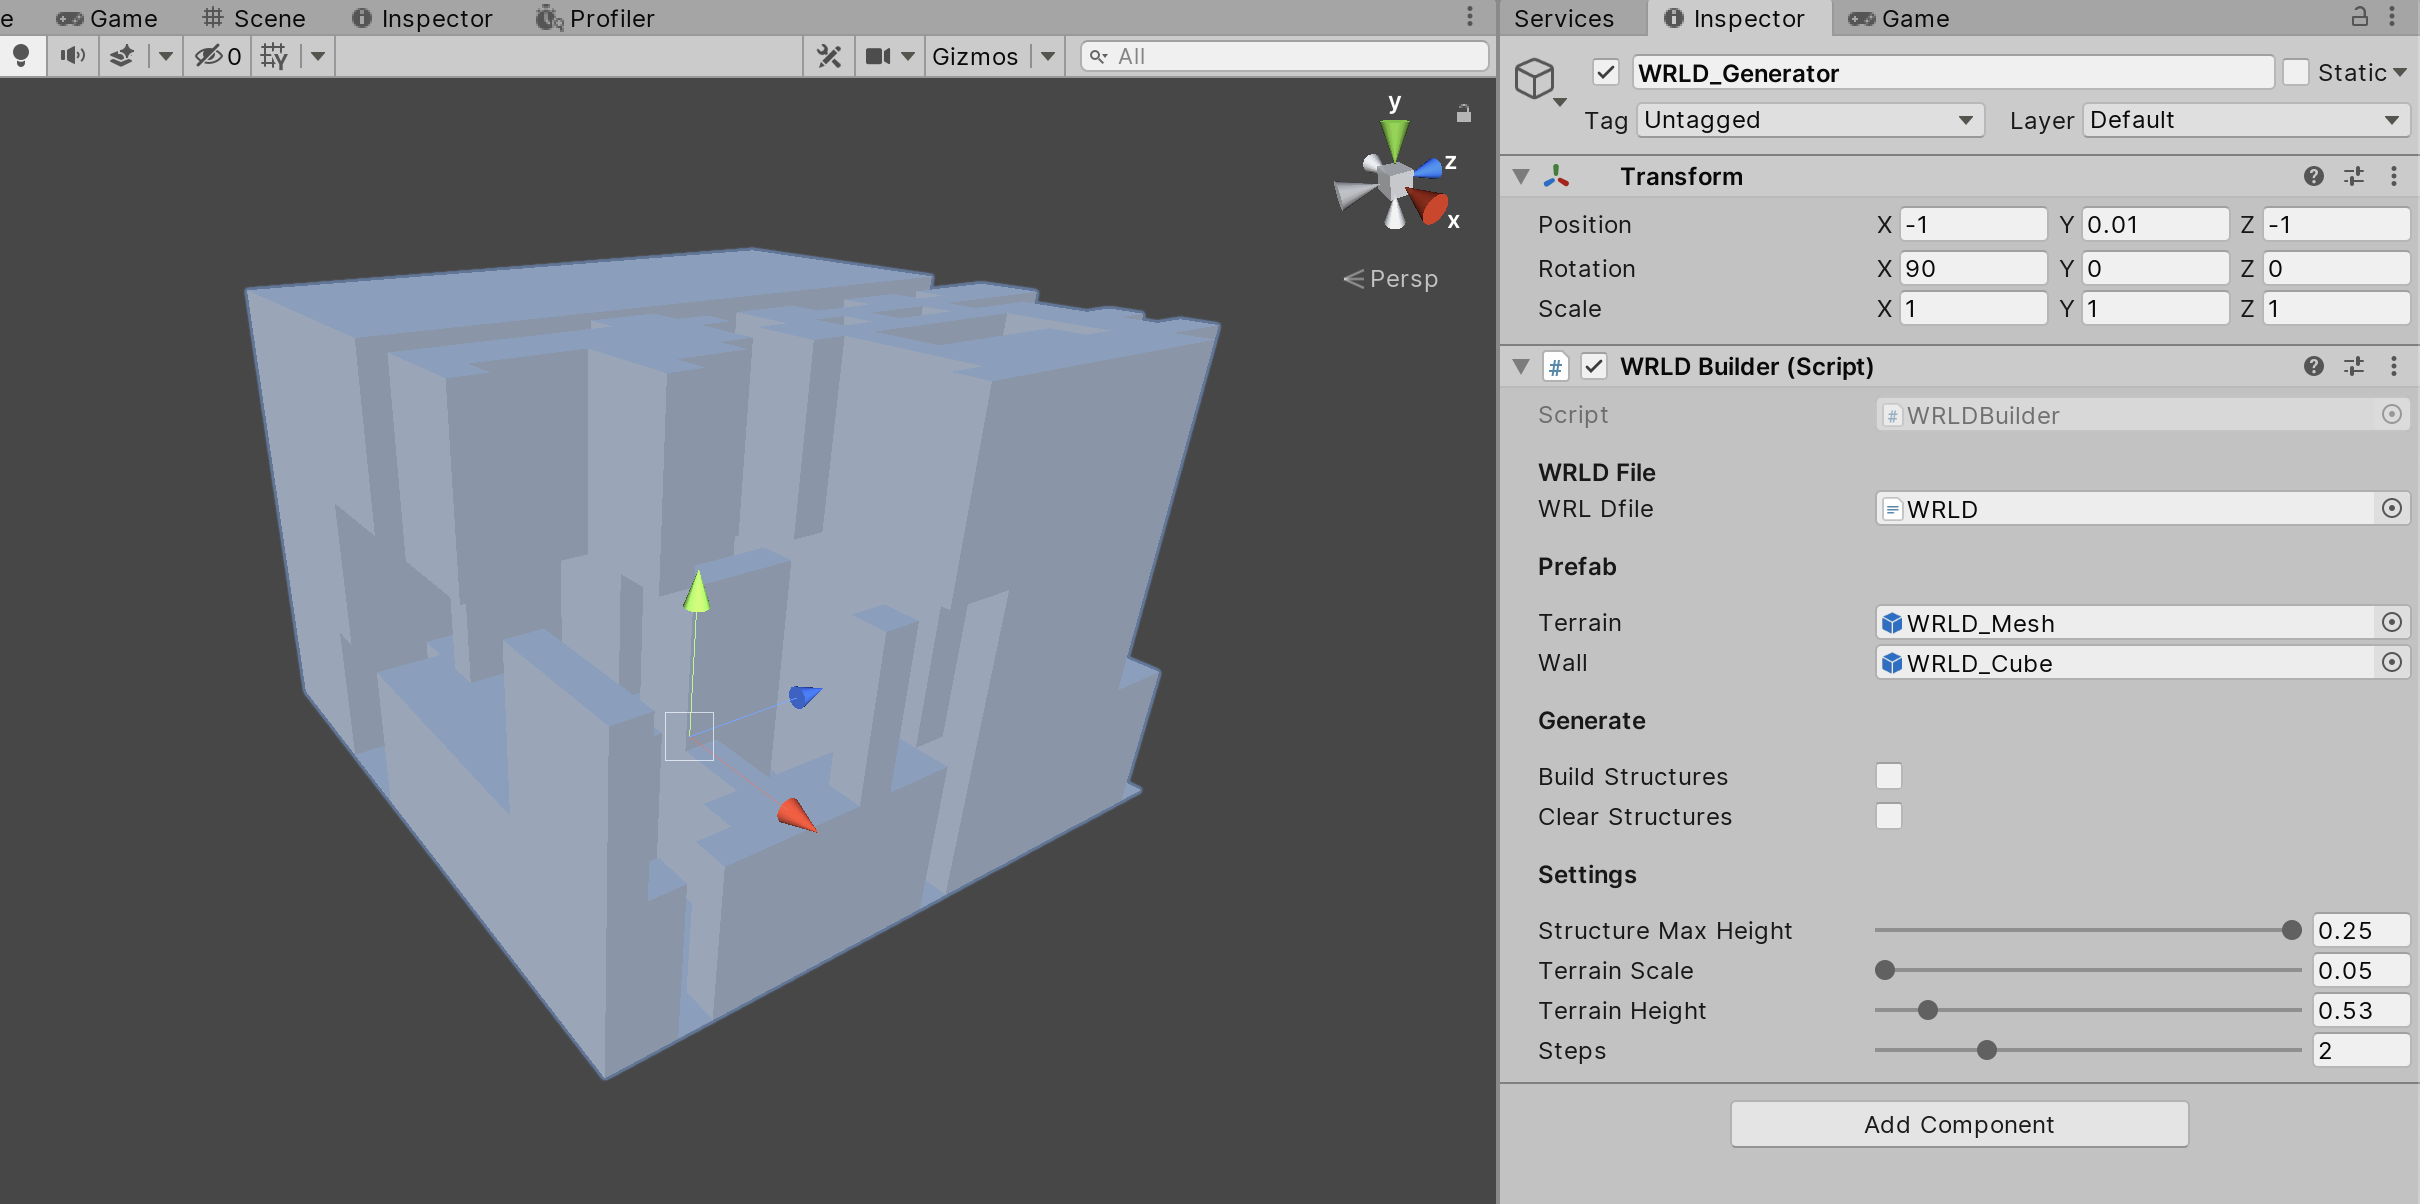The image size is (2420, 1204).
Task: Click scene camera settings icon
Action: point(878,56)
